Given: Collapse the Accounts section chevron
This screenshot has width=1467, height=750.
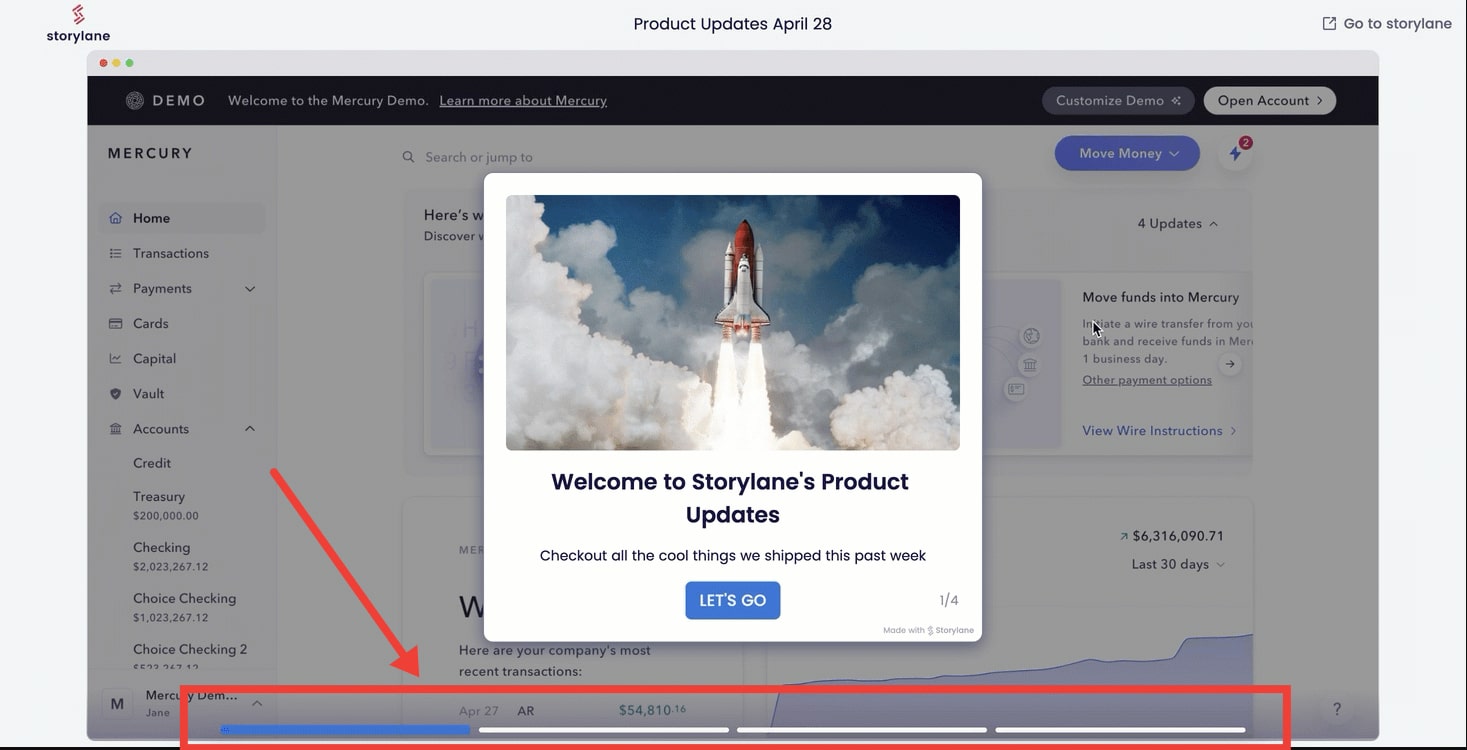Looking at the screenshot, I should (250, 429).
